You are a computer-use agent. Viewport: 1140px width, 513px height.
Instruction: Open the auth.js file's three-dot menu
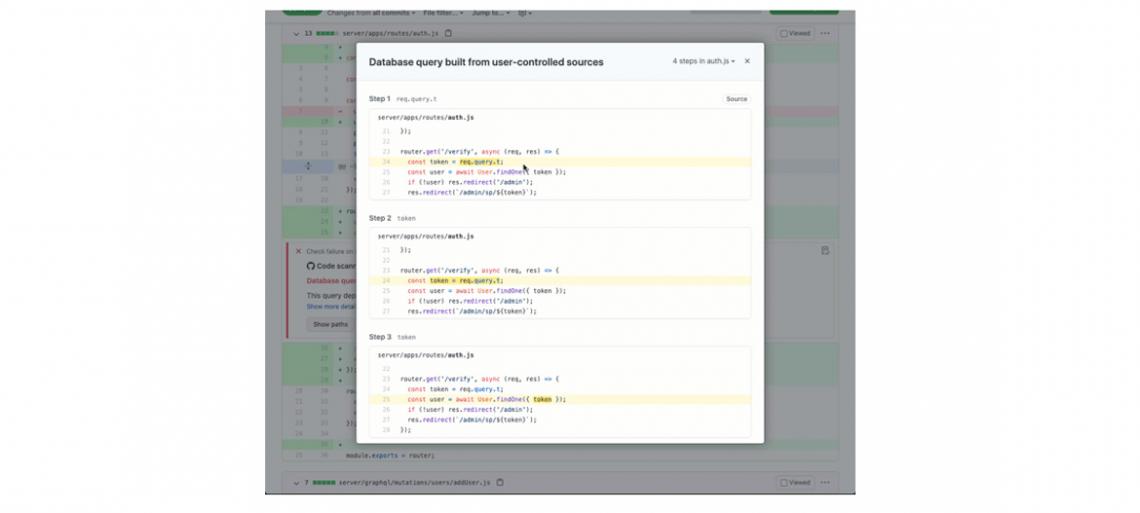tap(825, 33)
